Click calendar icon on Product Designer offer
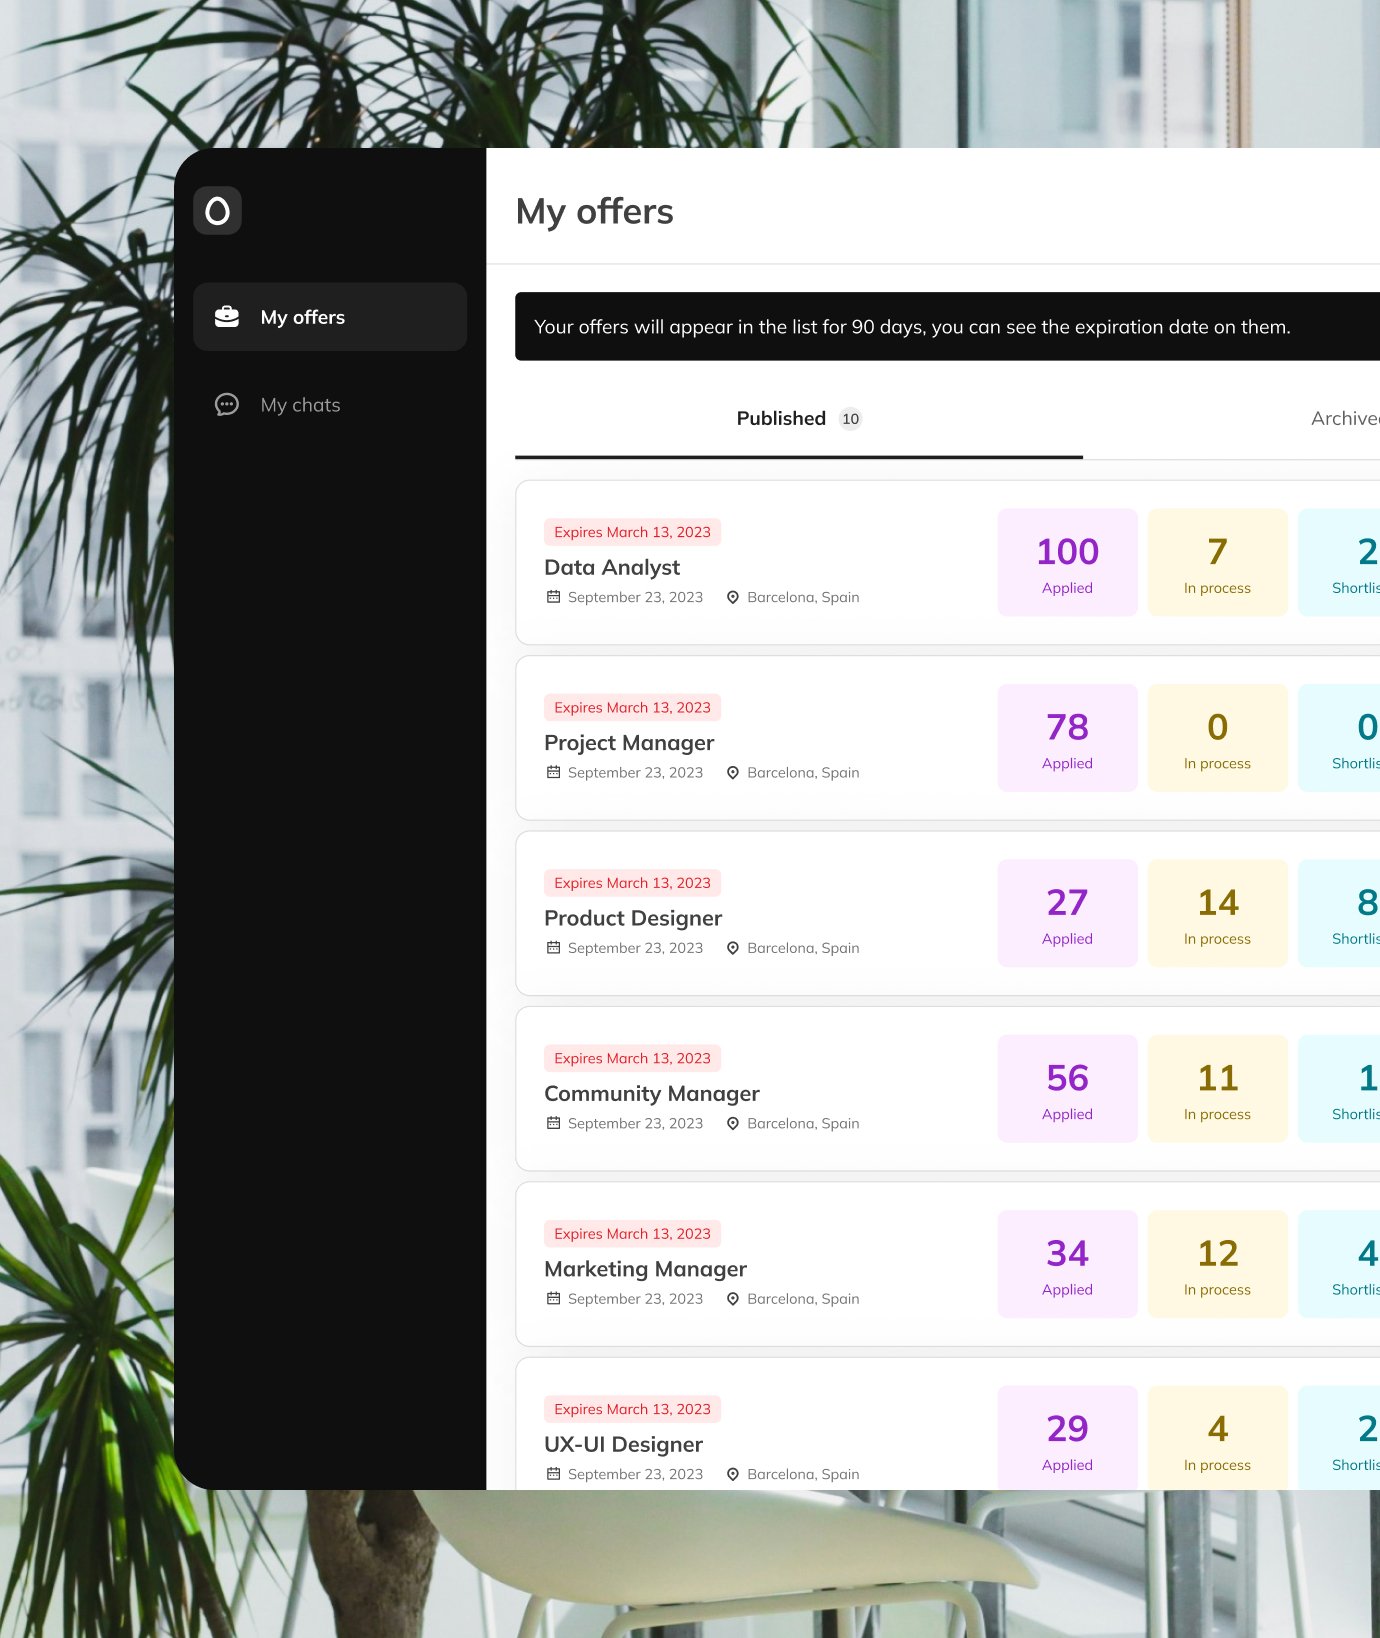This screenshot has height=1638, width=1380. 553,948
